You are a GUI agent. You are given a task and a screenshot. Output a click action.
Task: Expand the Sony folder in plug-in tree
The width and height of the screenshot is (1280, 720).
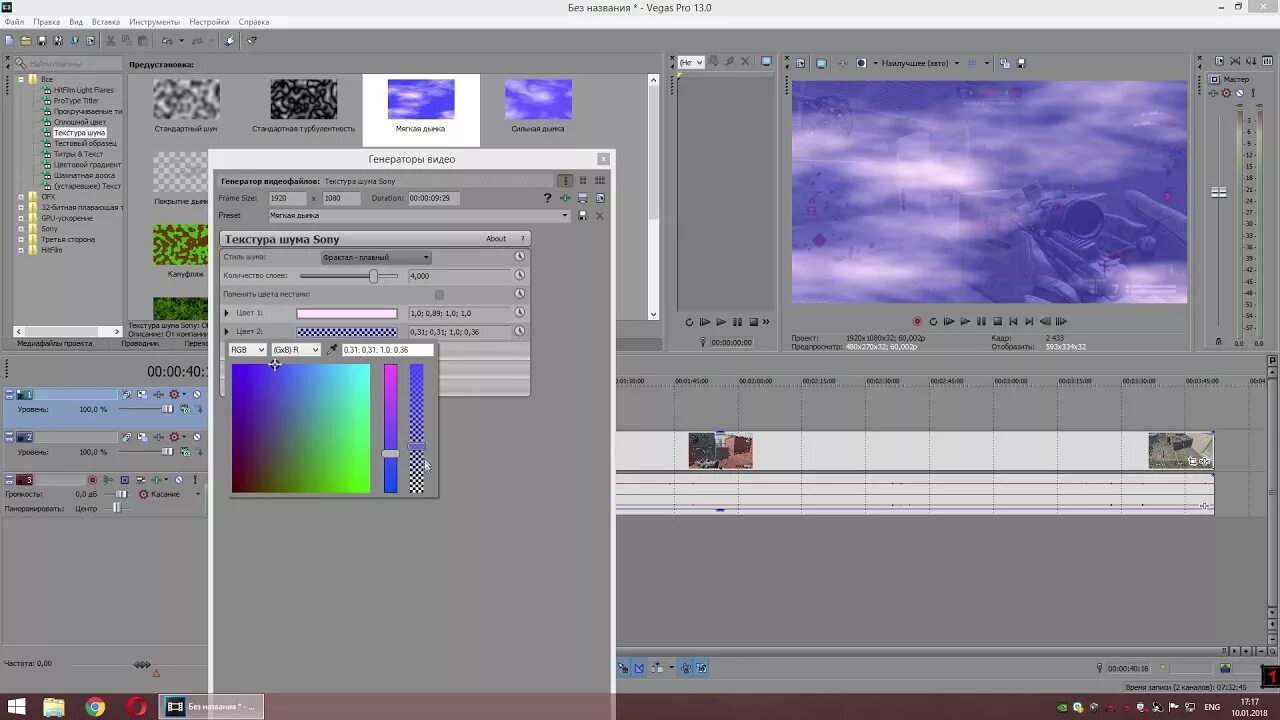pyautogui.click(x=20, y=229)
